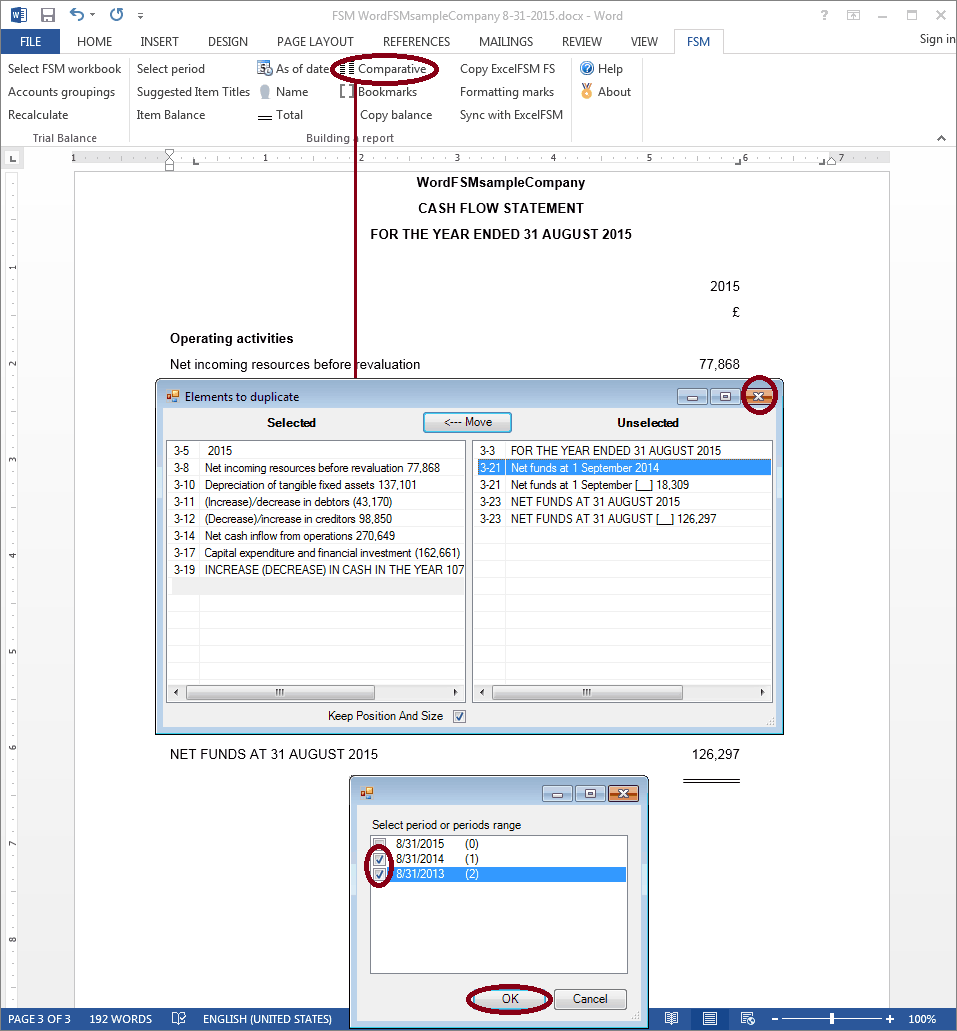Viewport: 957px width, 1031px height.
Task: Switch to the MAILINGS tab
Action: coord(506,41)
